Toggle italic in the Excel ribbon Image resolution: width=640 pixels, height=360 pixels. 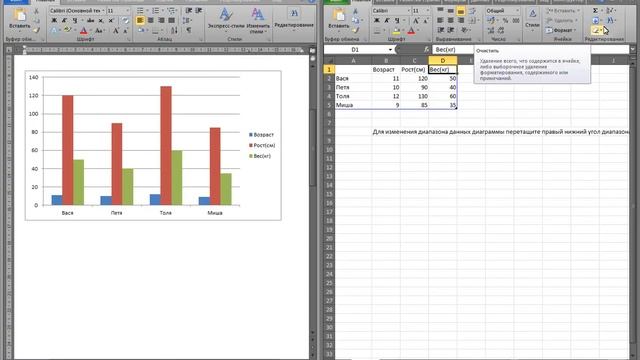click(386, 20)
